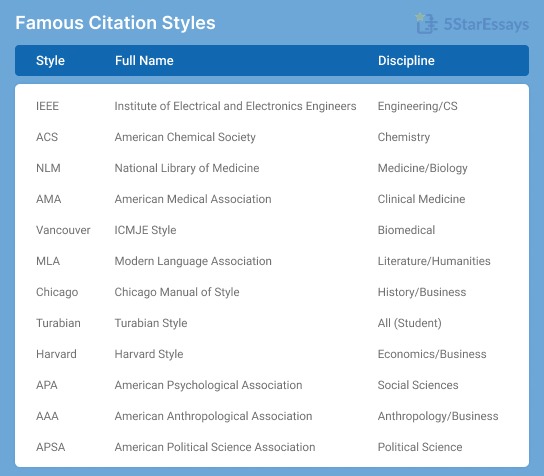Click 'Modern Language Association' text
544x476 pixels.
(x=193, y=261)
